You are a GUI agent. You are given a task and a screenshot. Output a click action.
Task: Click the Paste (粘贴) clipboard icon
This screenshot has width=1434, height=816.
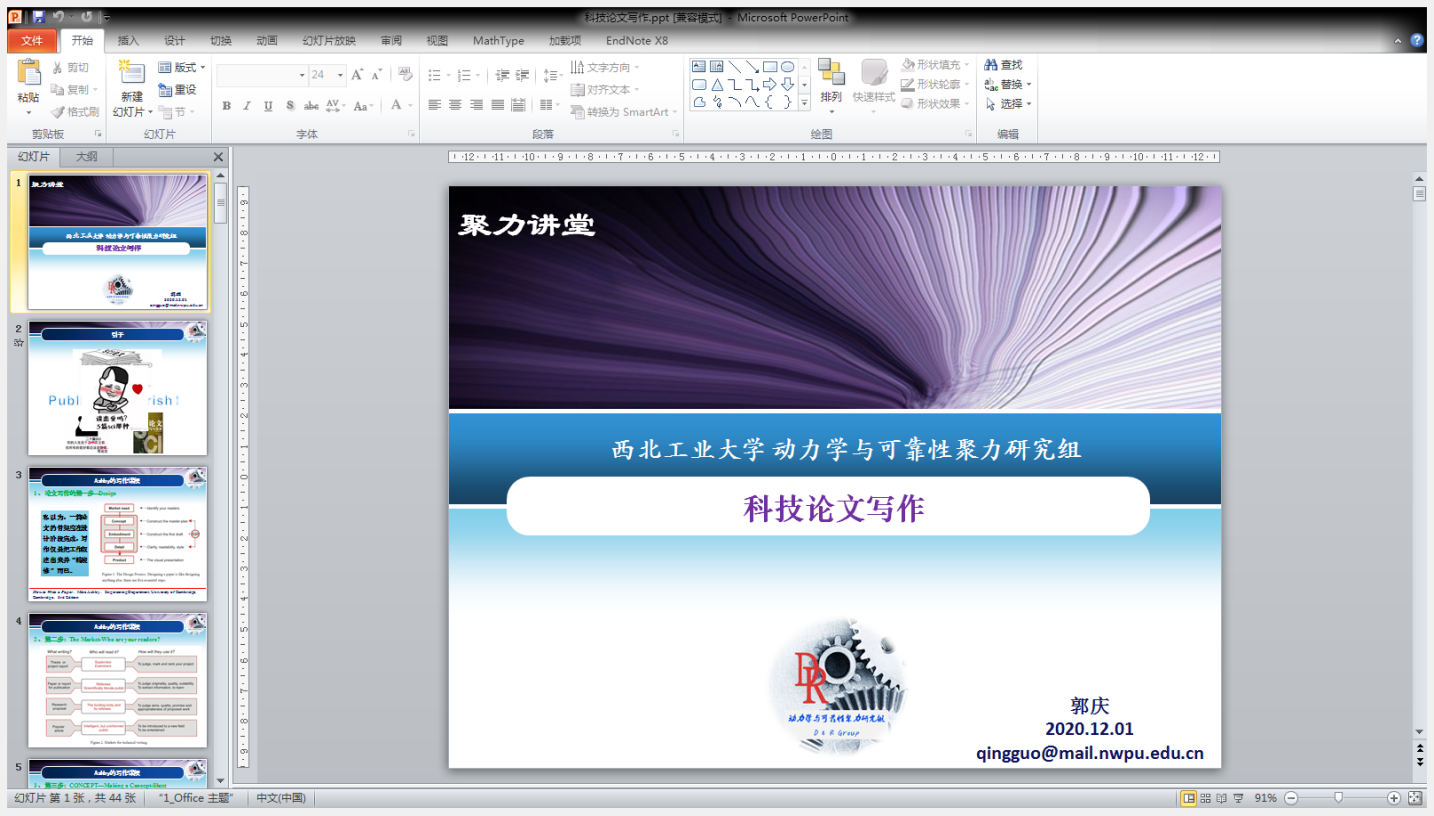coord(28,73)
